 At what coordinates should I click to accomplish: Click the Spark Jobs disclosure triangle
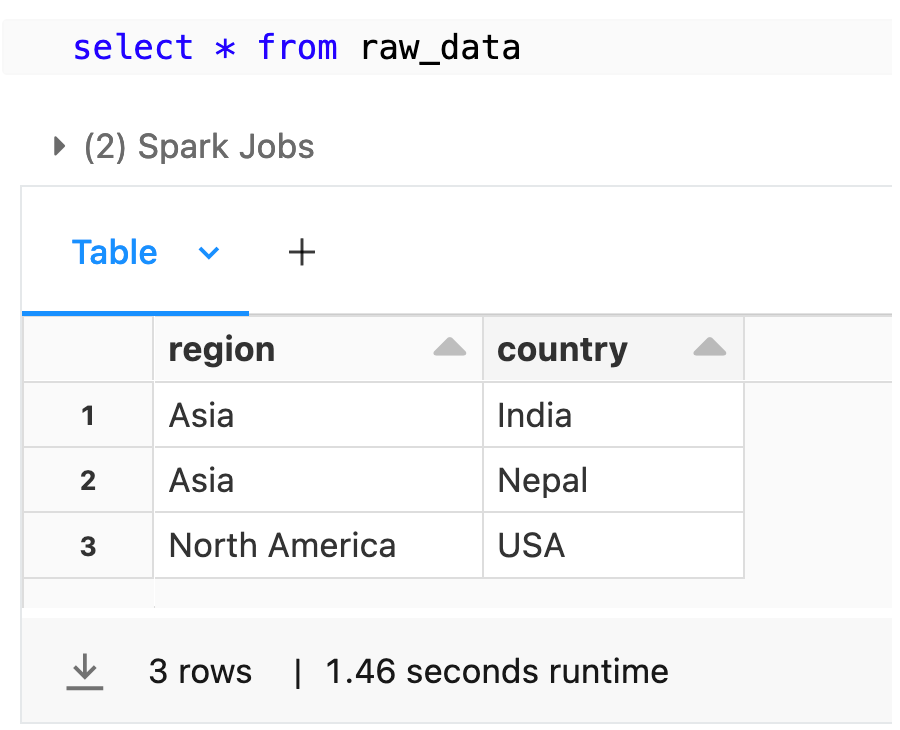(x=58, y=146)
